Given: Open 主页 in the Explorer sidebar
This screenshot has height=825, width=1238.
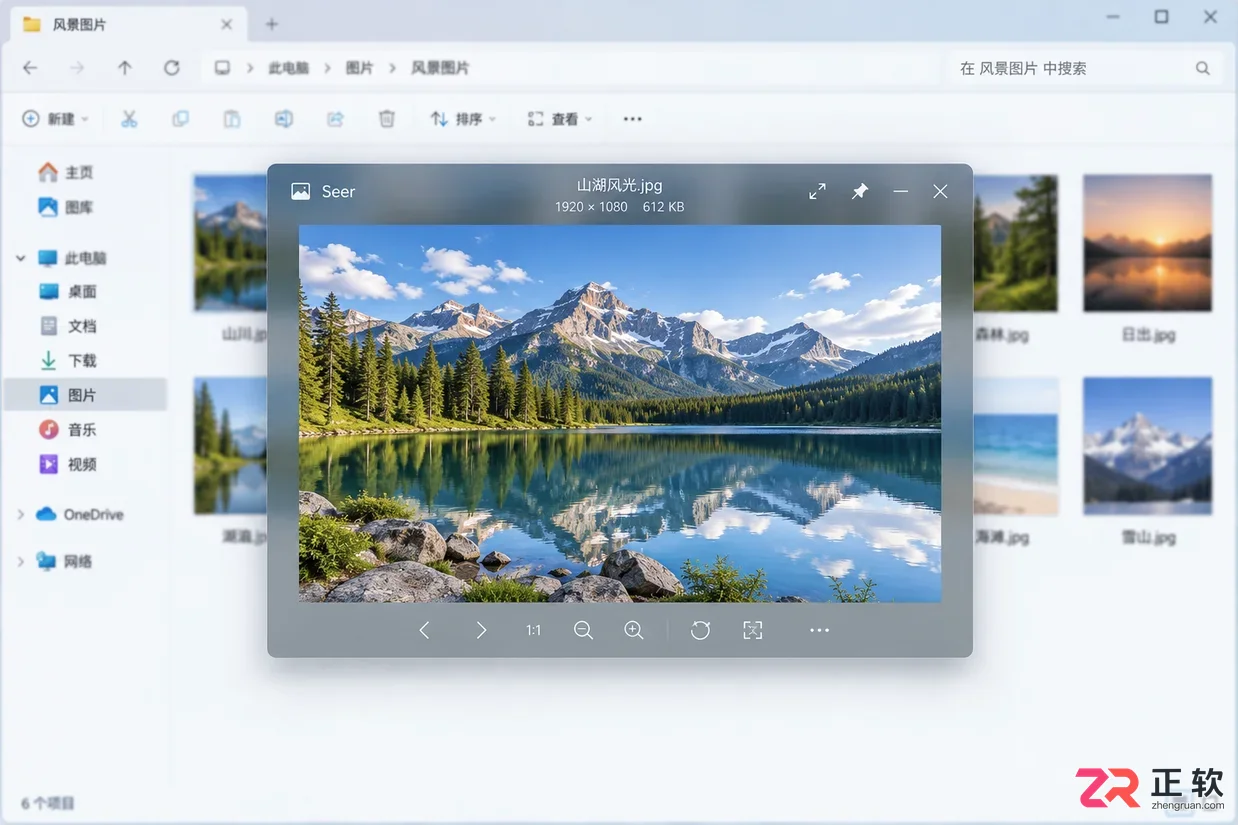Looking at the screenshot, I should (x=66, y=172).
